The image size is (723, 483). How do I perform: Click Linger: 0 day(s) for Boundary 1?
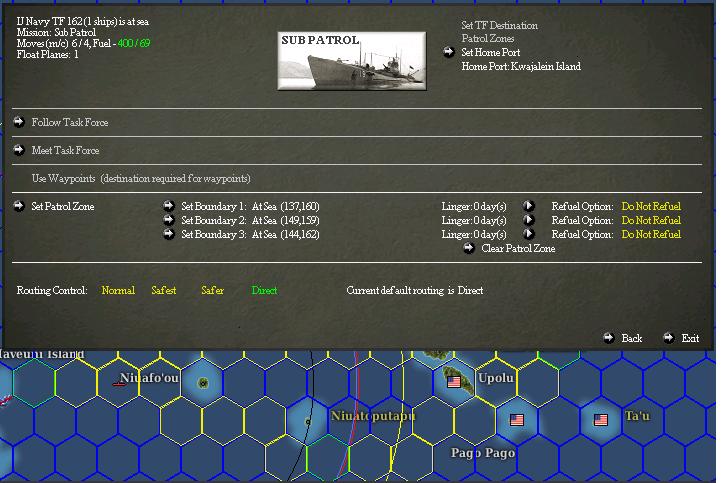coord(474,206)
